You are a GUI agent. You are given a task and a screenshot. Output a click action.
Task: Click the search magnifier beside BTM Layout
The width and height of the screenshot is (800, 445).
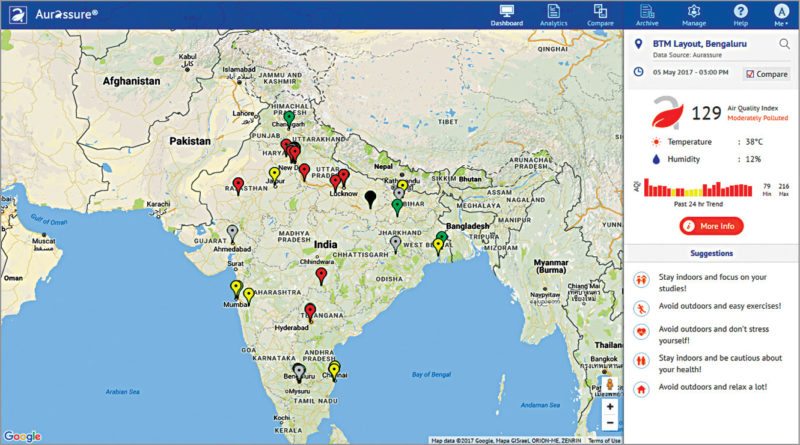pyautogui.click(x=783, y=44)
